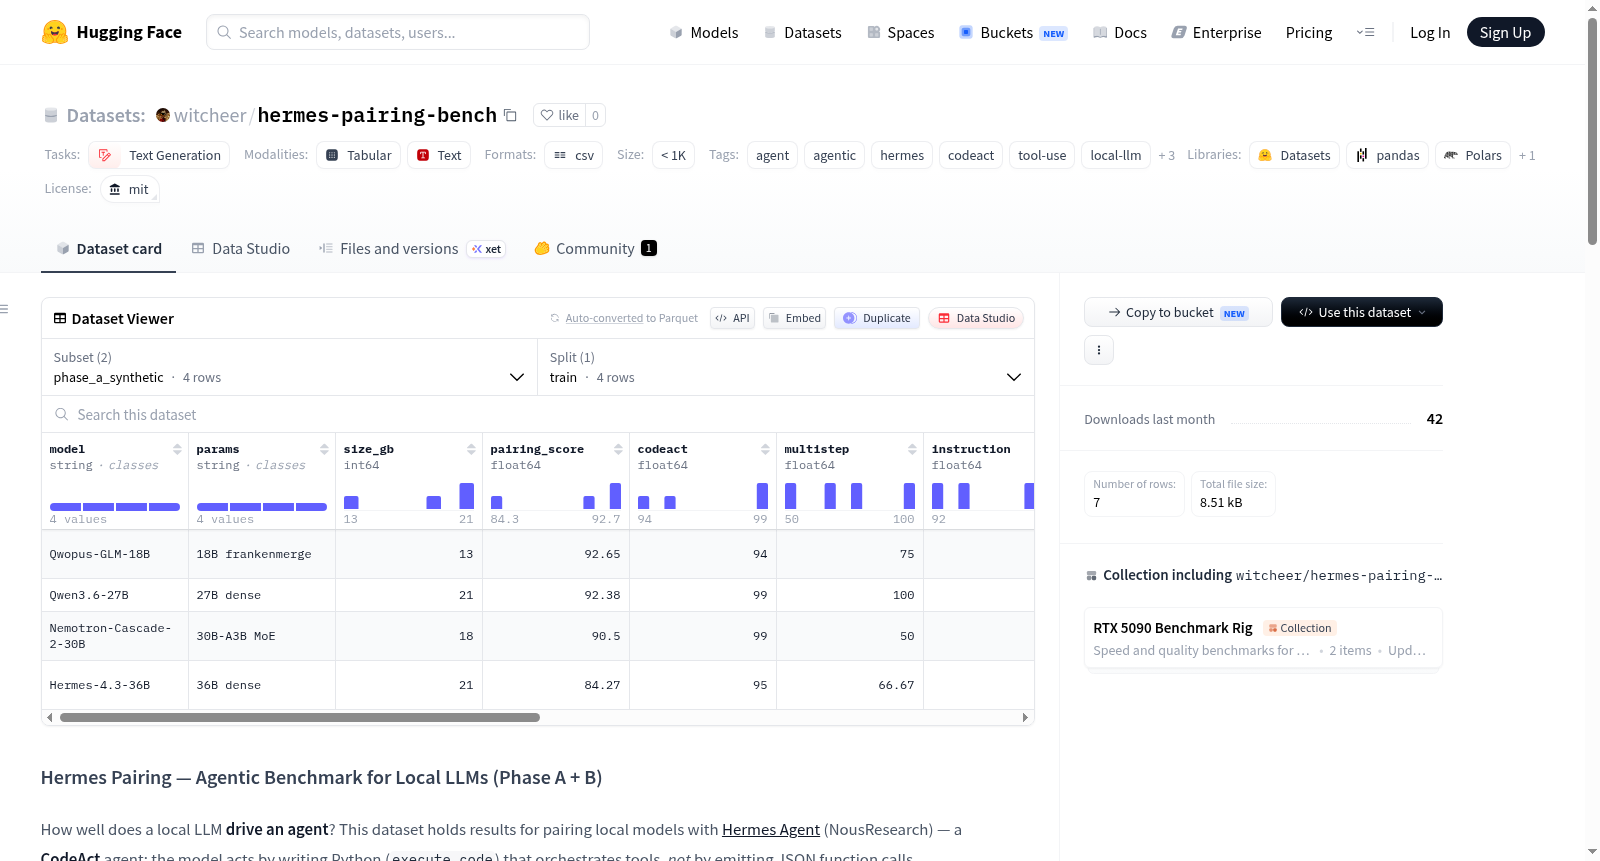
Task: Filter size by the < 1K tag
Action: point(673,155)
